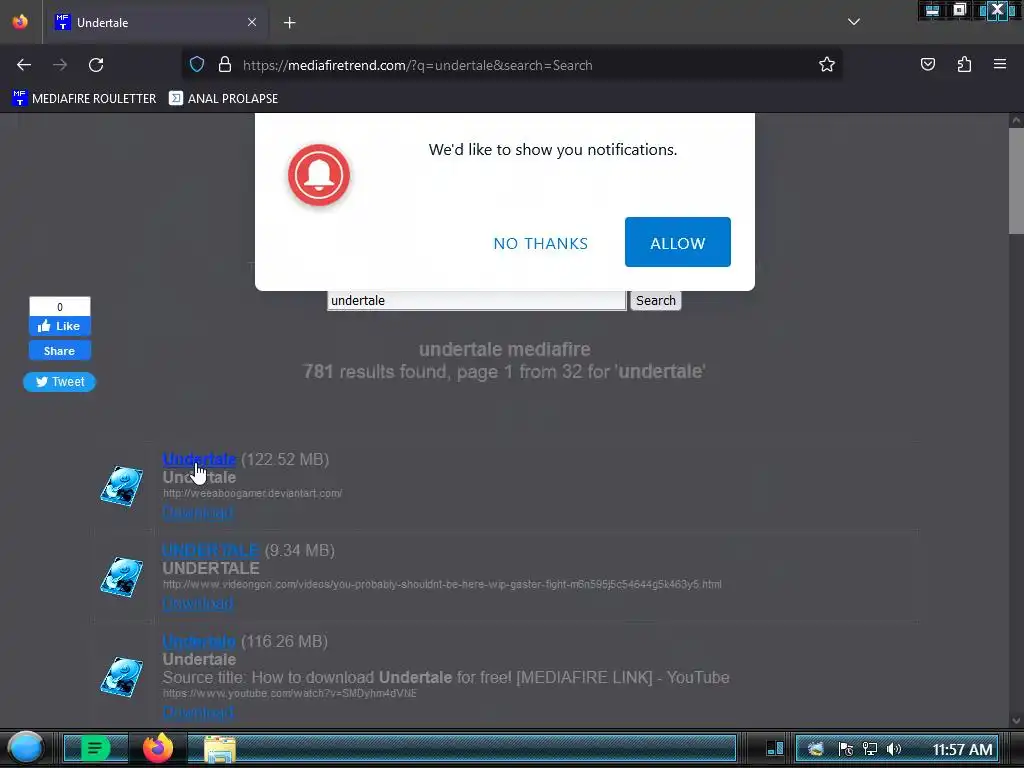Bookmark this page with the star icon
Viewport: 1024px width, 768px height.
pyautogui.click(x=827, y=64)
